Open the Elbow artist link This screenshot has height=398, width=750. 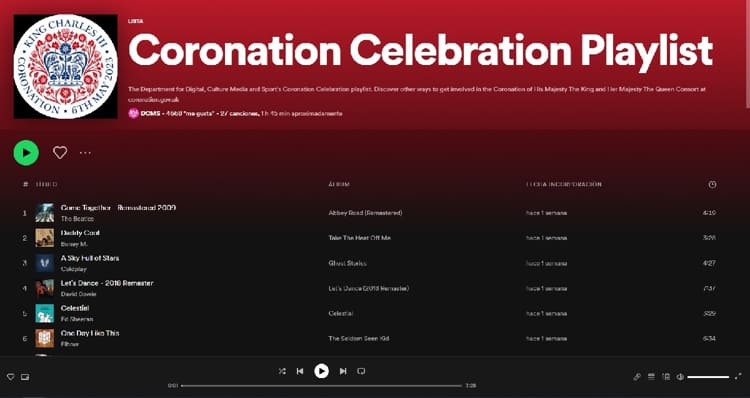(70, 344)
